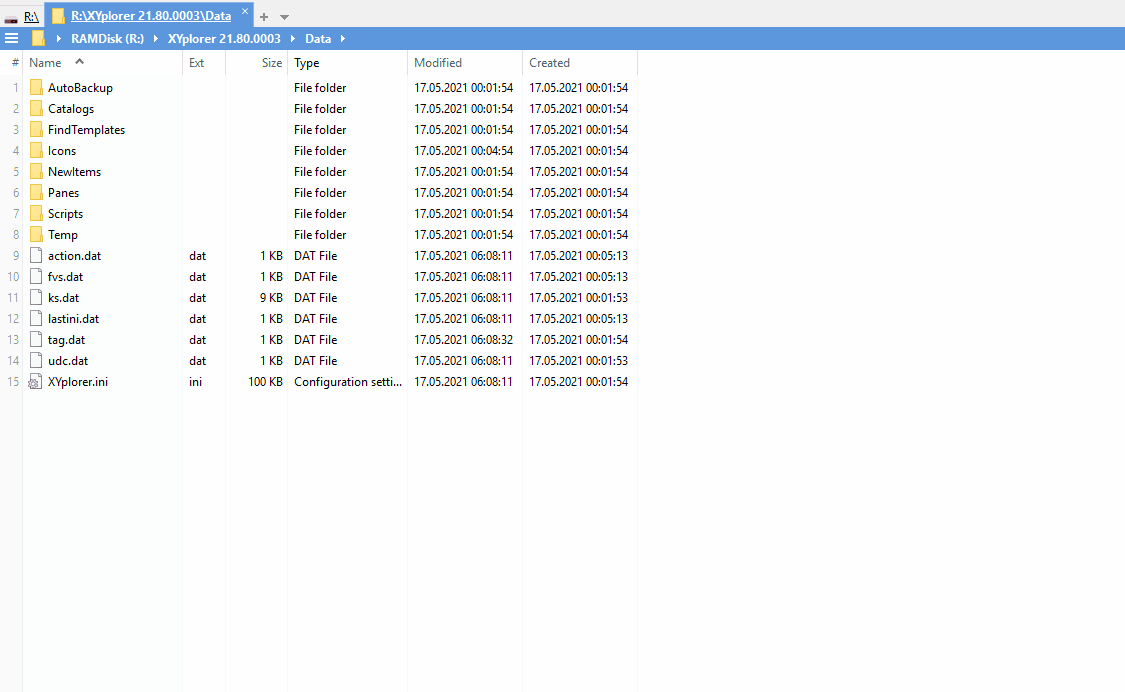
Task: Sort files by the Size column header
Action: 271,63
